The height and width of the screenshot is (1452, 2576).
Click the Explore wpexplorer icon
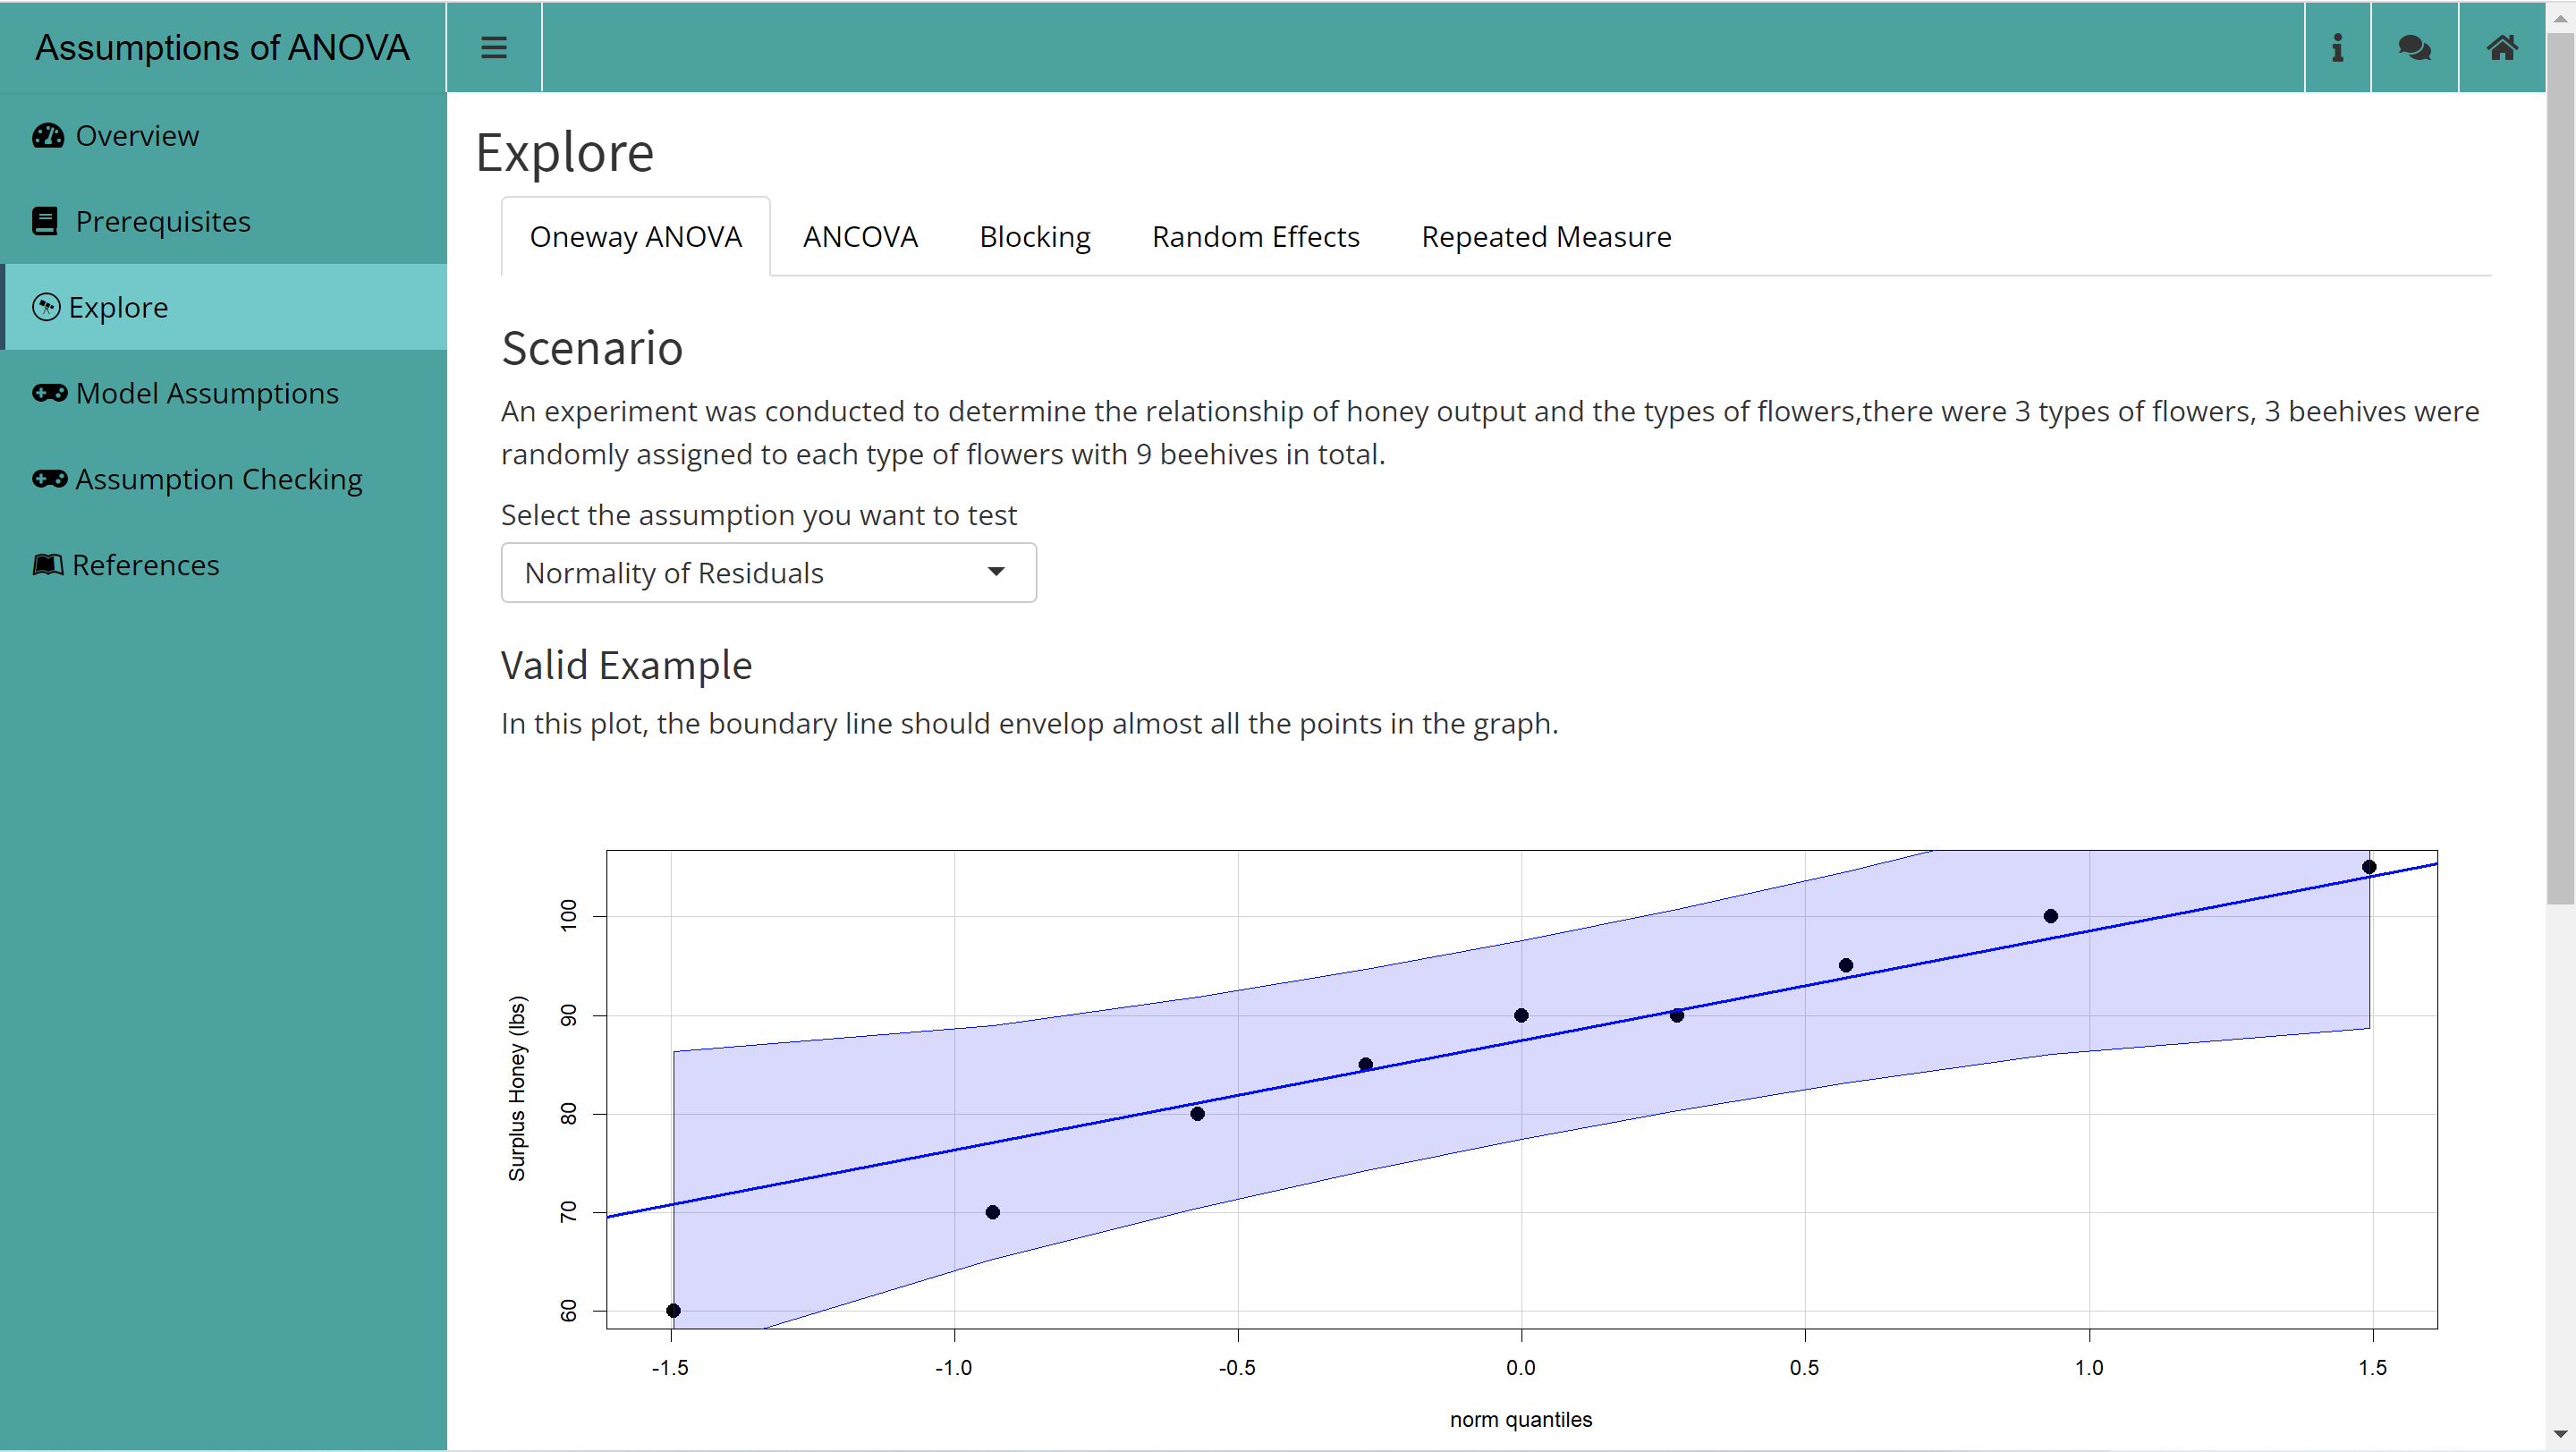pos(46,307)
